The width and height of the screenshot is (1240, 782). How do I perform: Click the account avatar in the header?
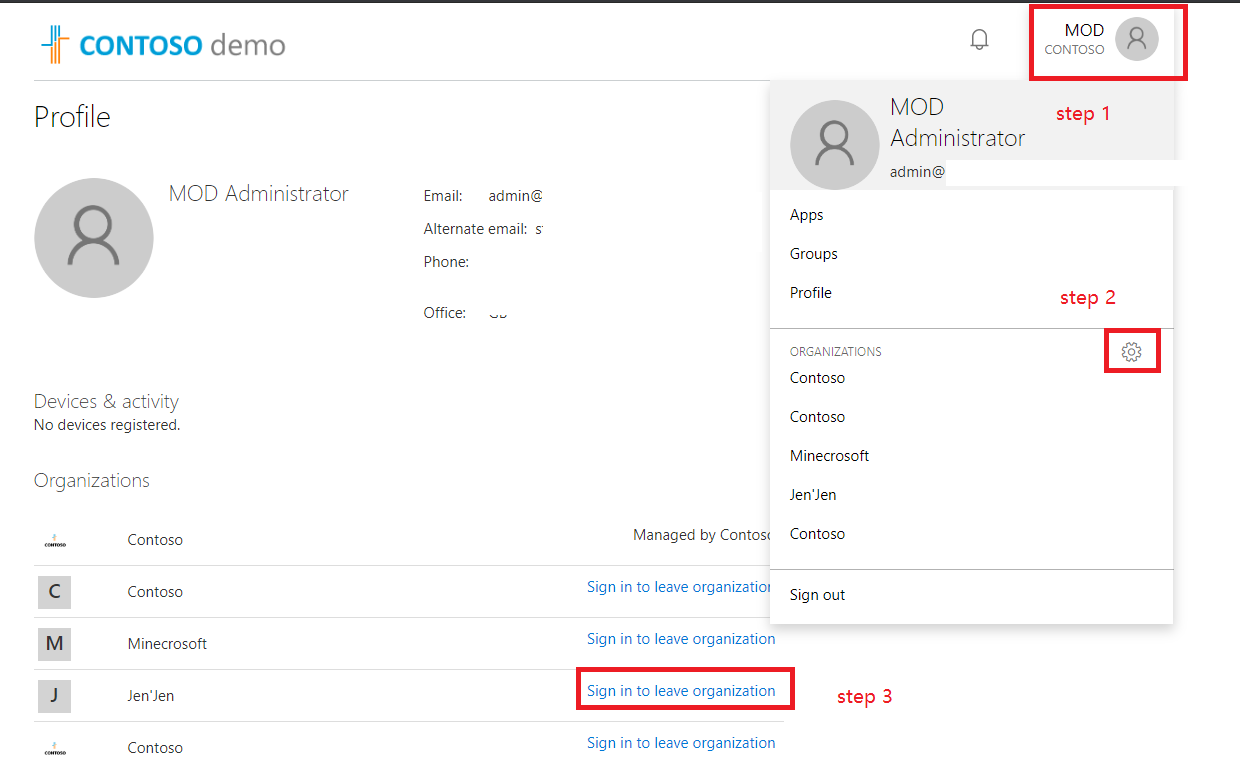pyautogui.click(x=1137, y=39)
